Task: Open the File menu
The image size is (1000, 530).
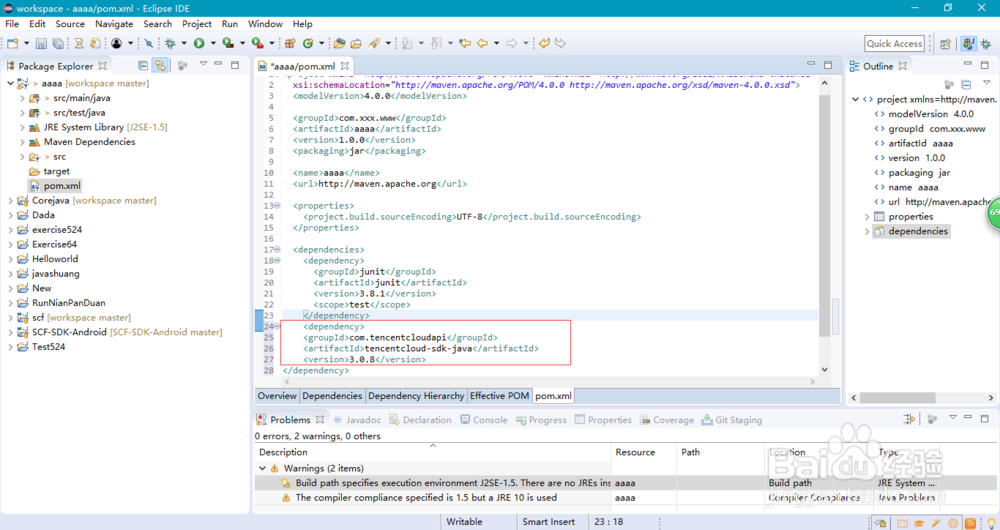Action: [x=12, y=24]
